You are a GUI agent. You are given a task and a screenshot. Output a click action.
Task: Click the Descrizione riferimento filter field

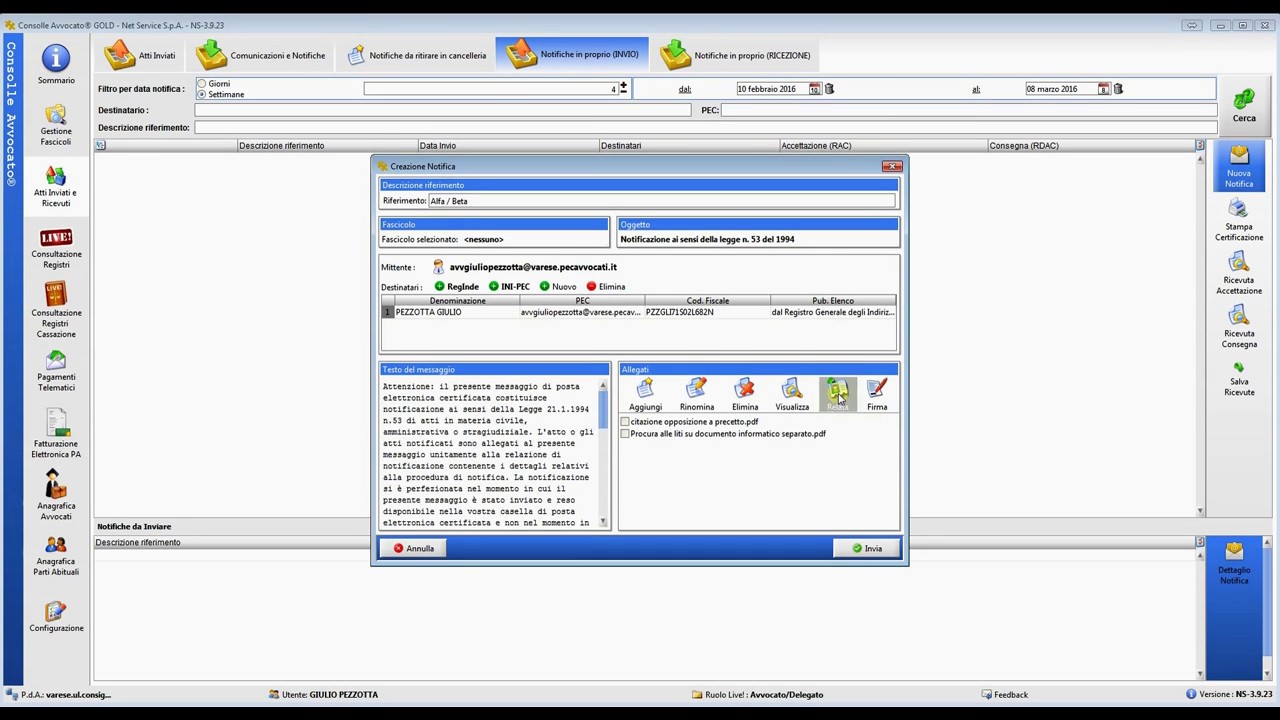(x=705, y=128)
